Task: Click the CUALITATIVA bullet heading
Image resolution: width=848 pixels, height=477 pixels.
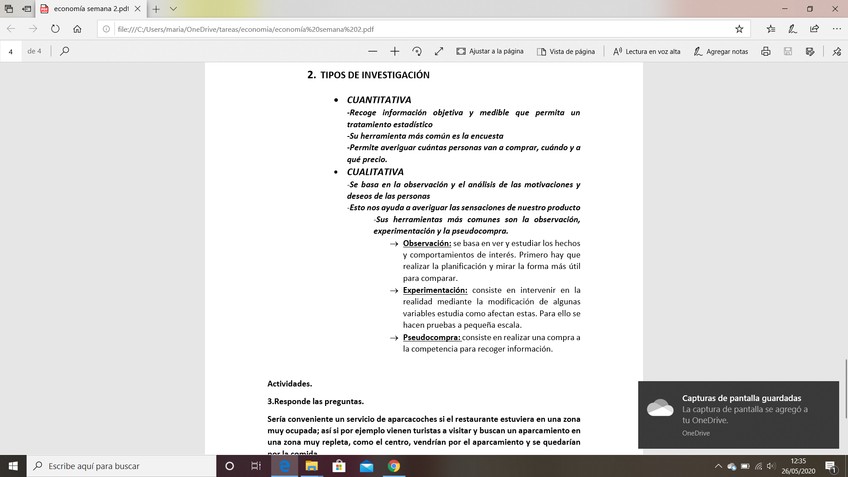Action: tap(375, 172)
